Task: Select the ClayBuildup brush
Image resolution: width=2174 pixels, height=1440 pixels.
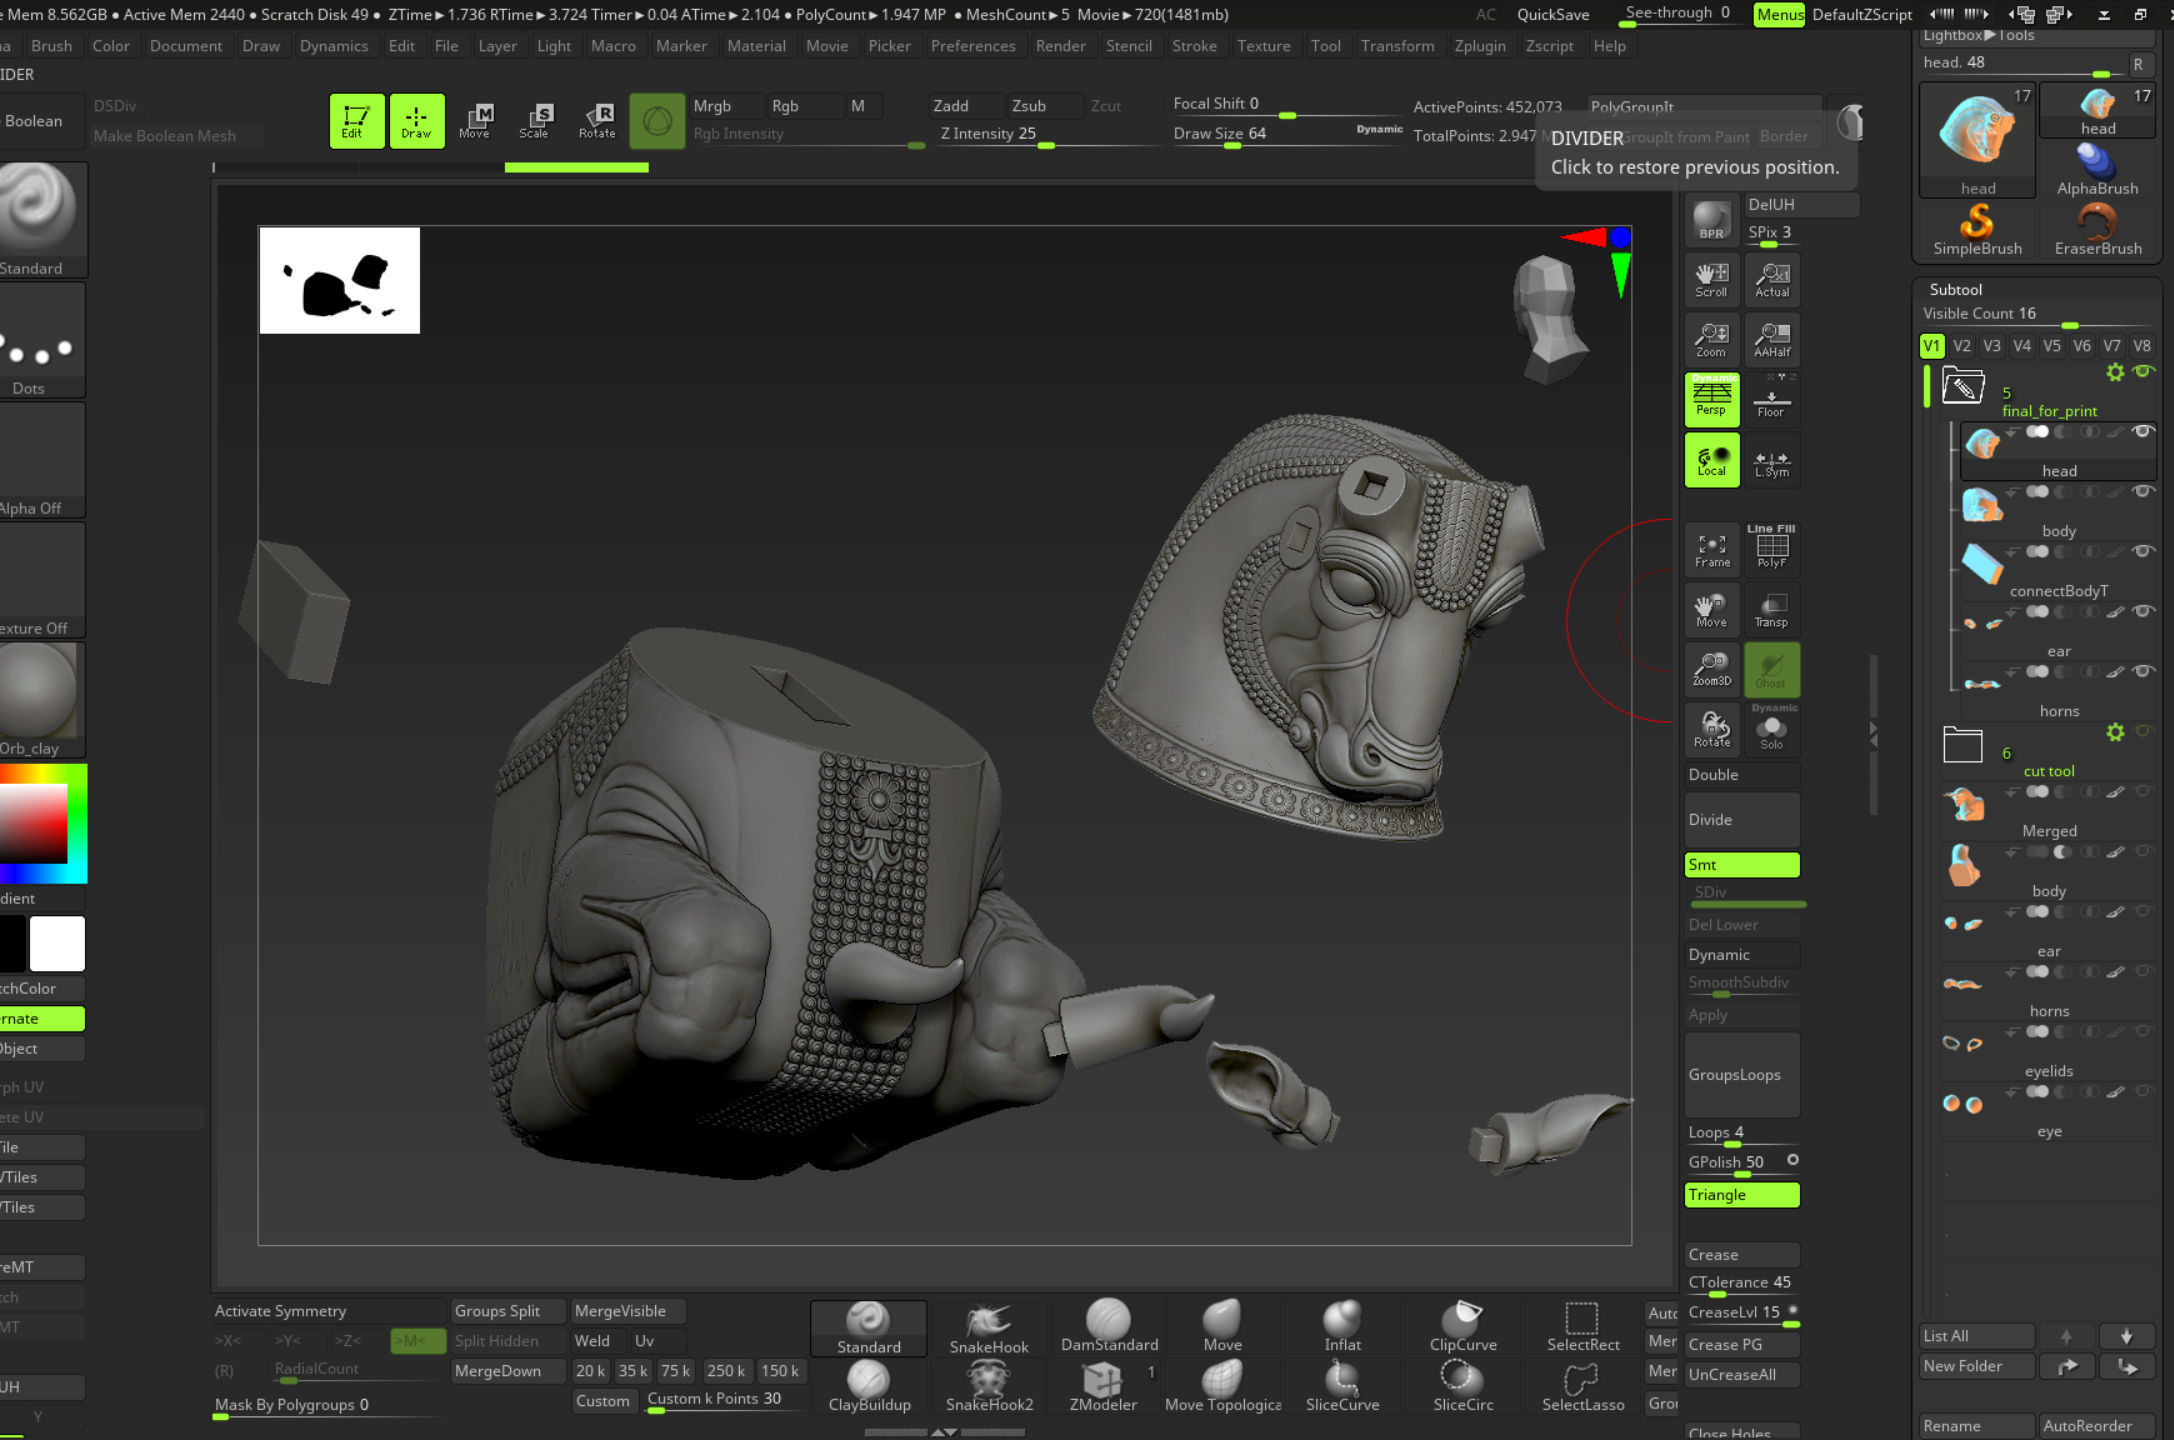Action: (x=869, y=1387)
